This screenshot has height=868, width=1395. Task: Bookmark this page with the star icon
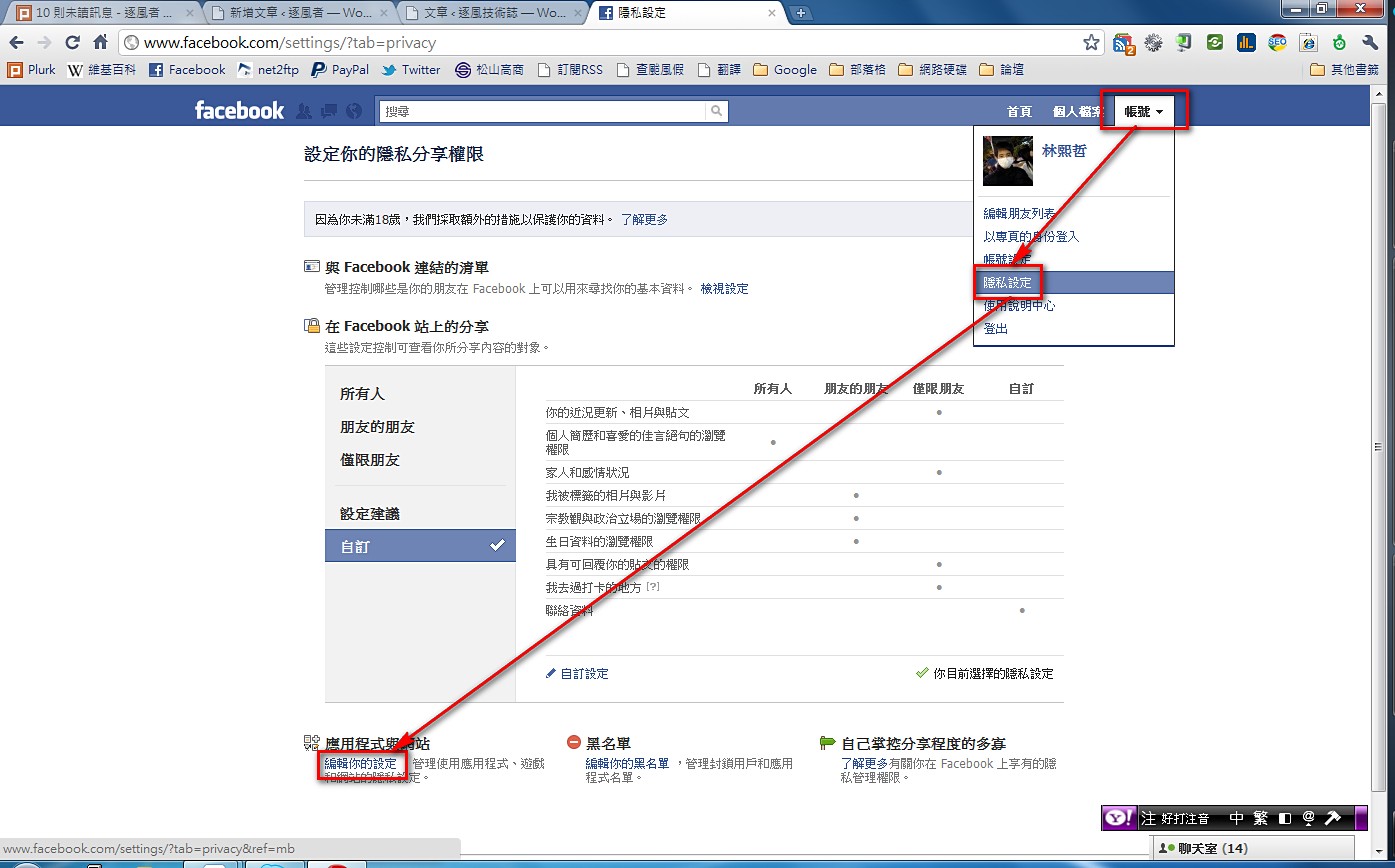point(1091,43)
